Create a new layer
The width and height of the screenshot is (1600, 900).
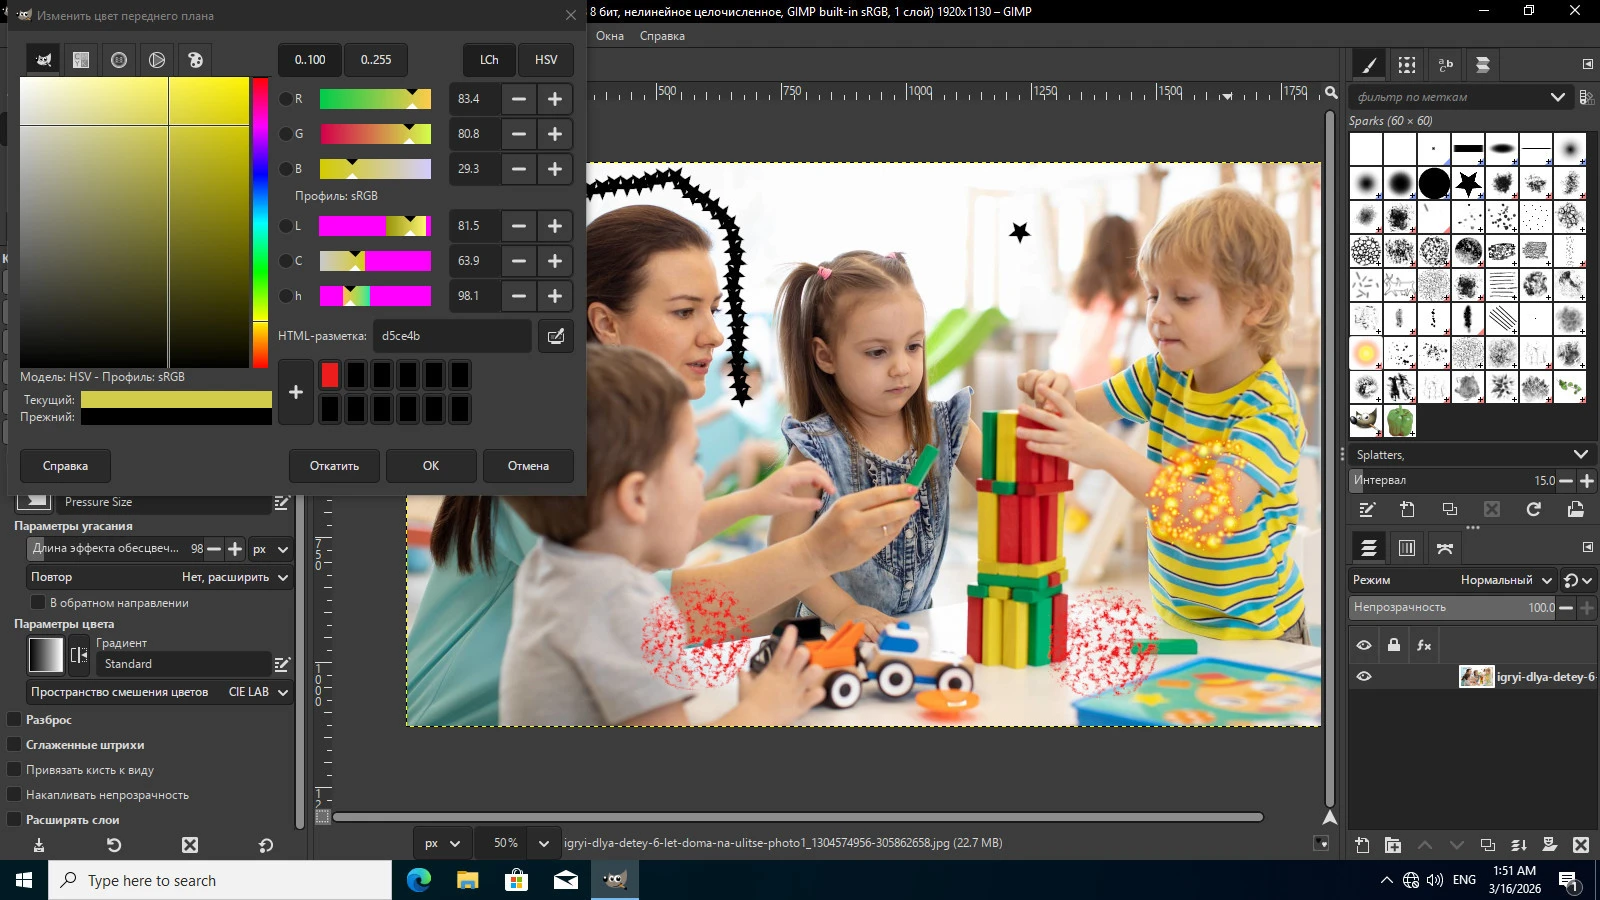click(x=1362, y=845)
